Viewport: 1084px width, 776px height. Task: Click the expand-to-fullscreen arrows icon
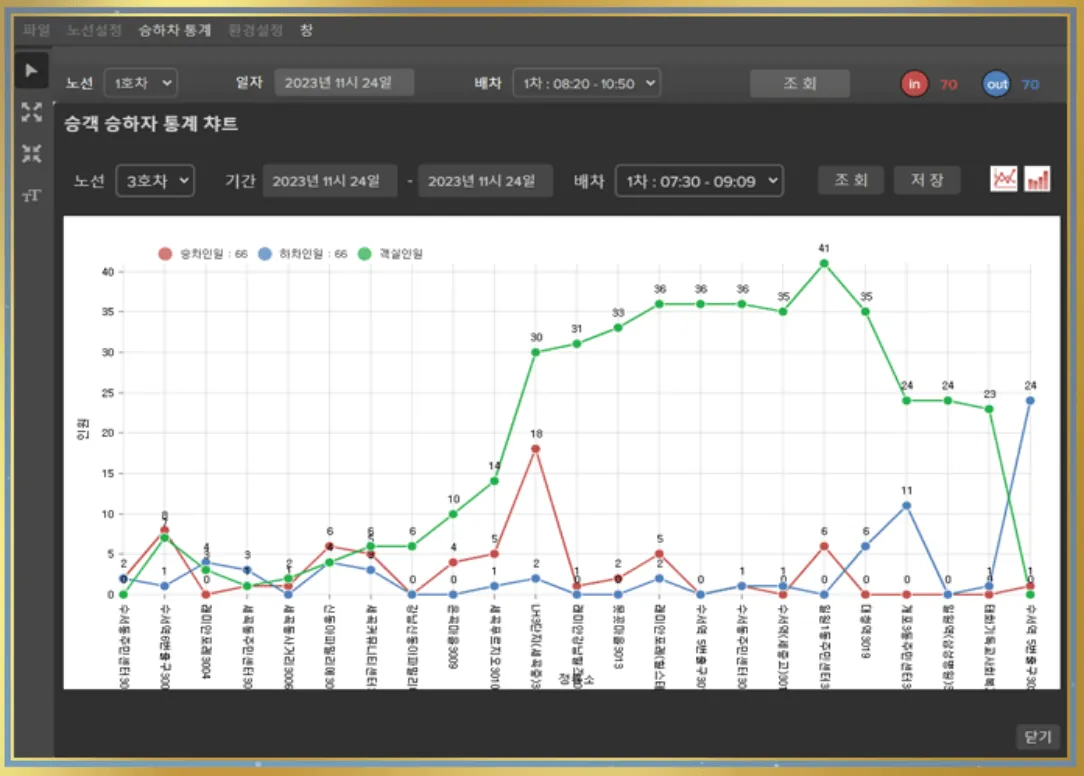pos(31,112)
